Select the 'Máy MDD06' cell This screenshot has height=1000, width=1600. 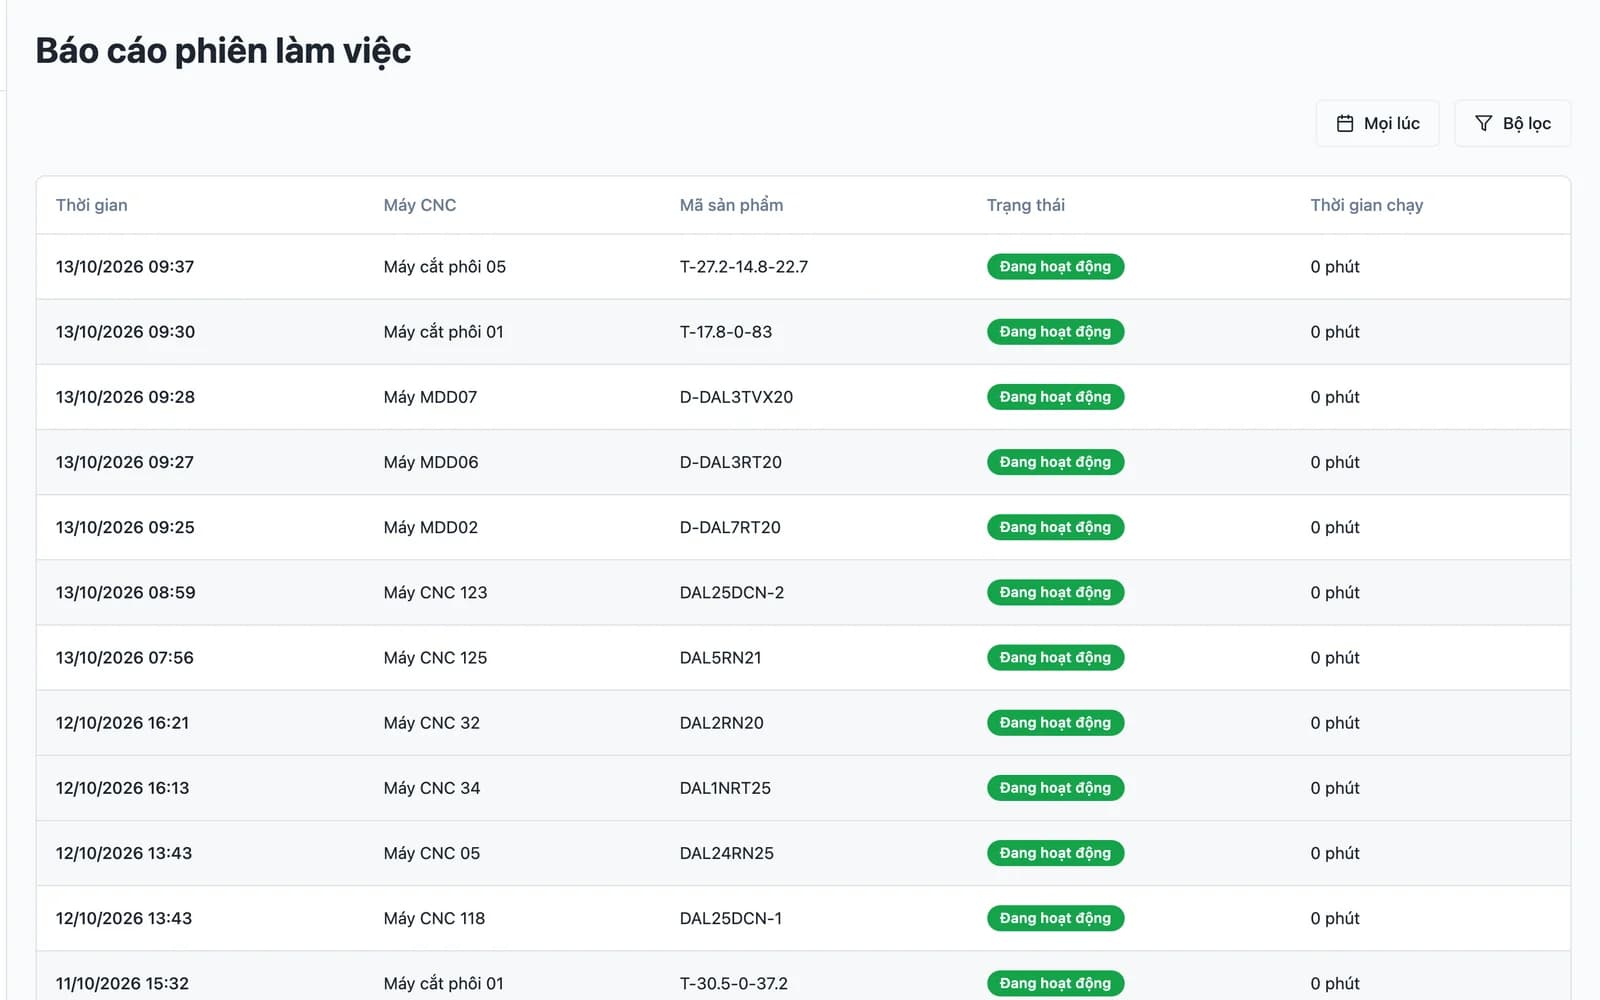point(431,462)
